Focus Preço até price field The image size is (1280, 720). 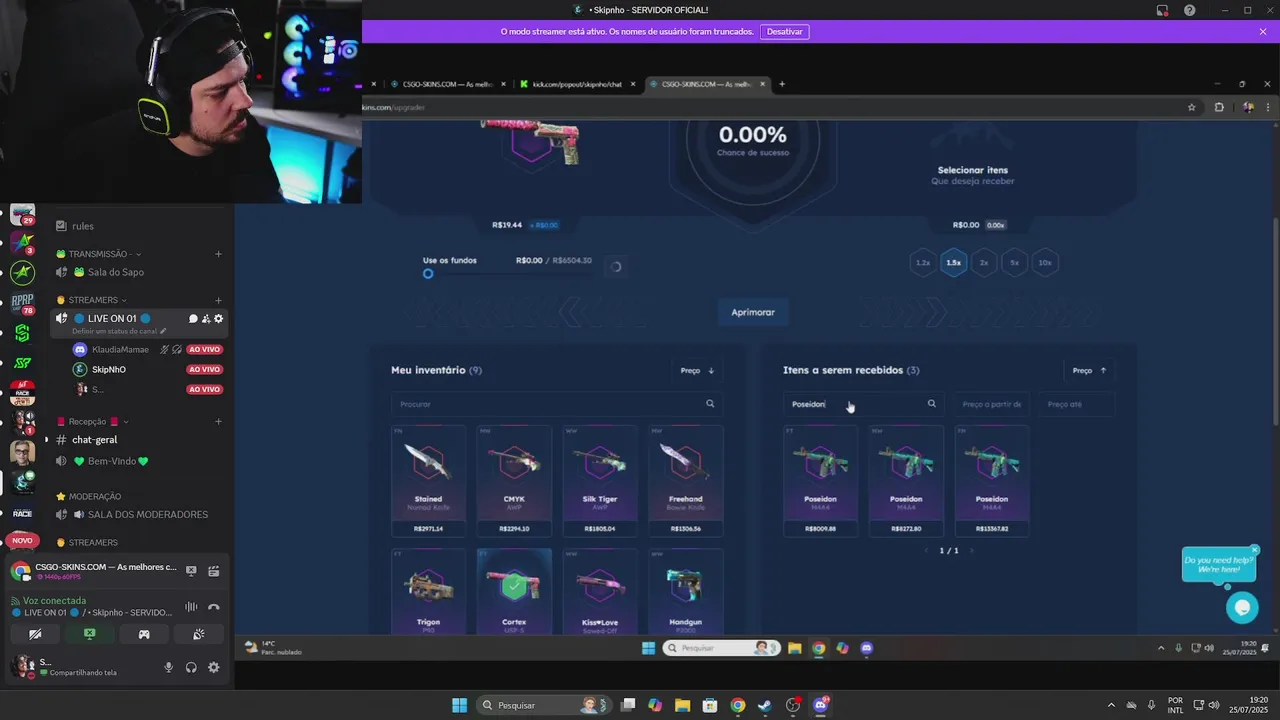[1076, 404]
